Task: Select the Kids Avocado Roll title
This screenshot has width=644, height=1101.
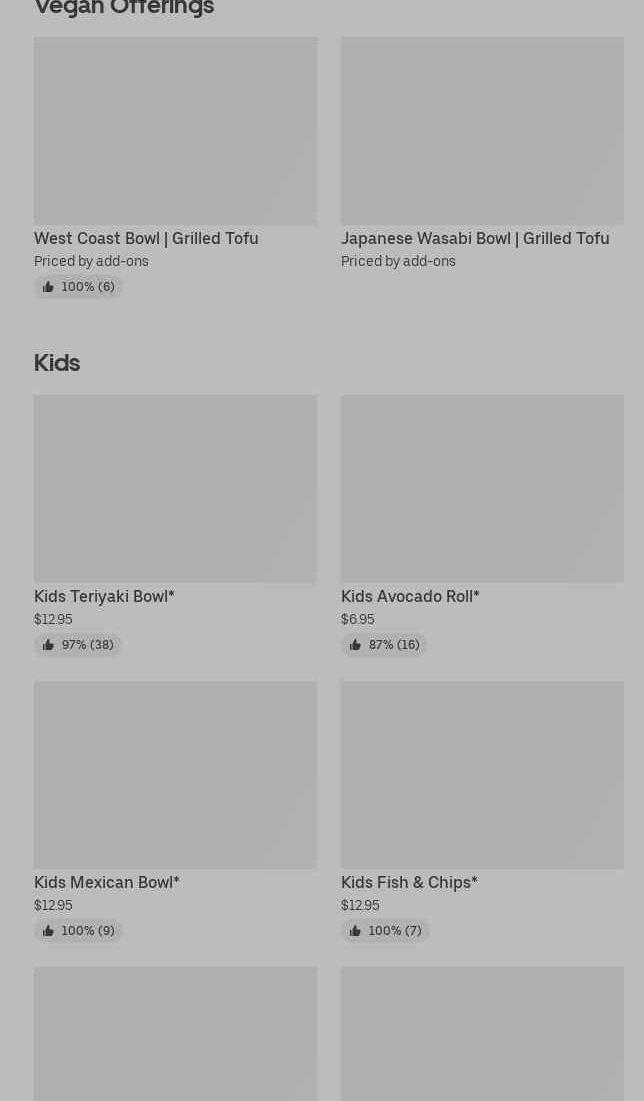Action: [x=410, y=596]
